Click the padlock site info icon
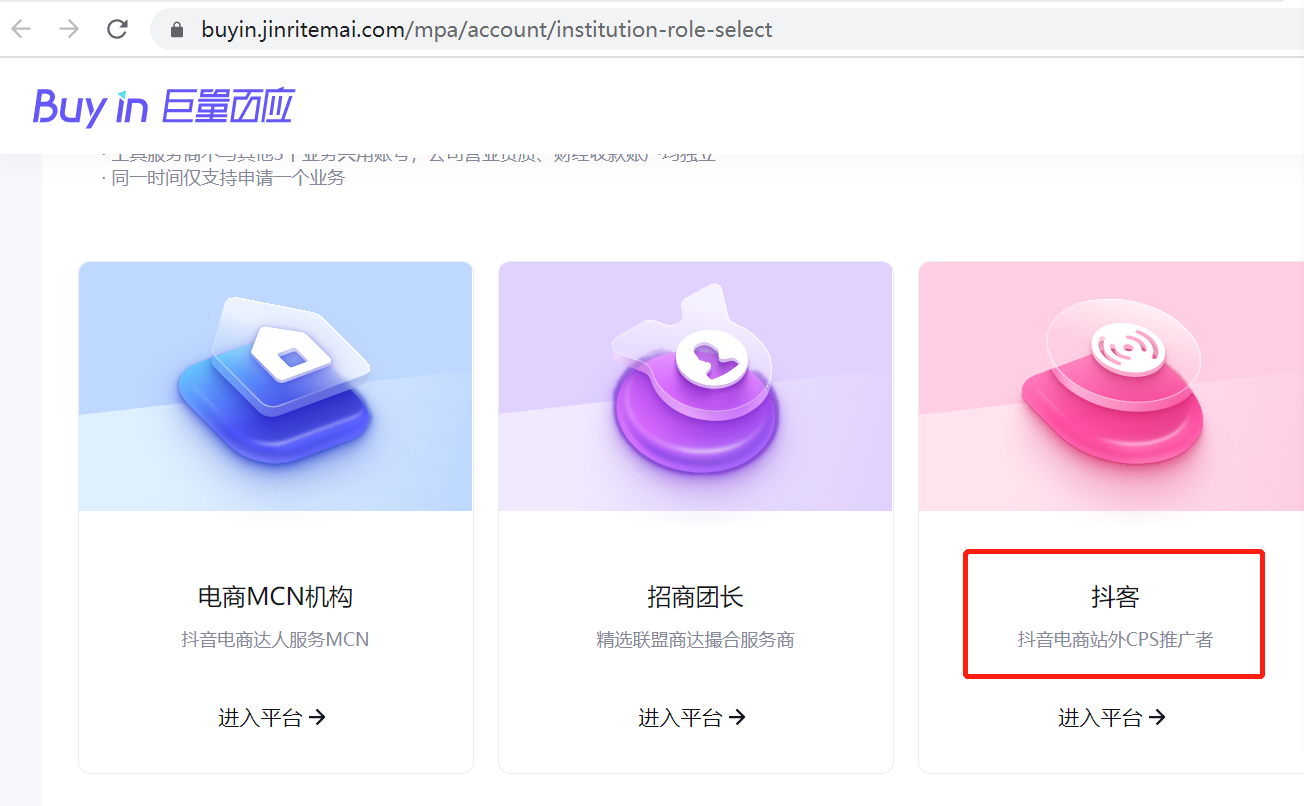The image size is (1304, 806). (x=178, y=30)
